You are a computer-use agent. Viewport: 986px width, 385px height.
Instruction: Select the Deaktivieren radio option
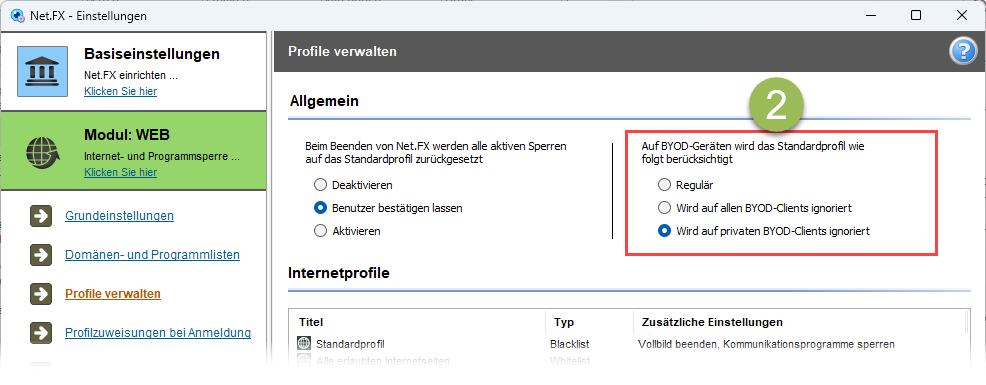tap(320, 185)
